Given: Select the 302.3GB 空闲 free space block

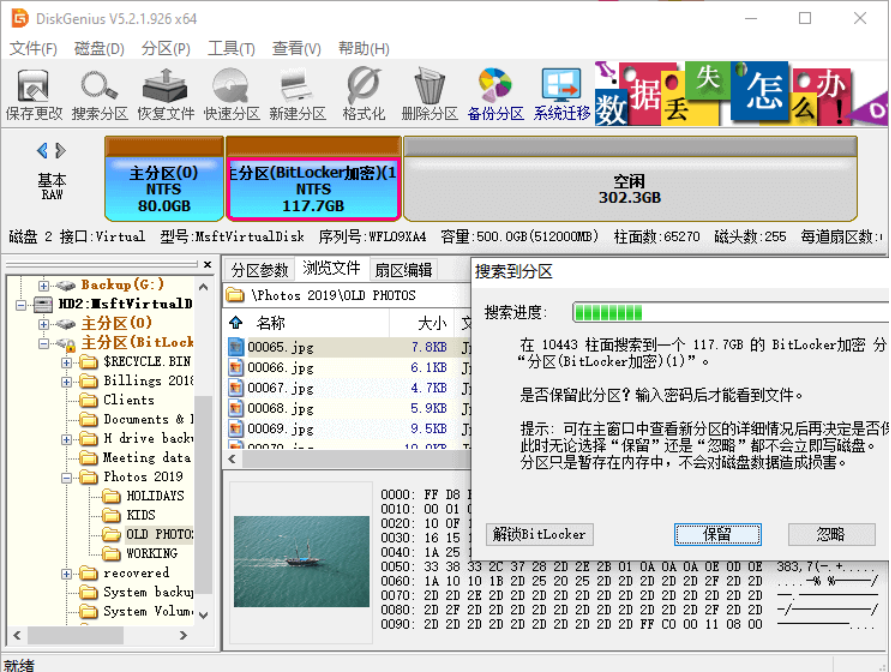Looking at the screenshot, I should click(x=630, y=178).
